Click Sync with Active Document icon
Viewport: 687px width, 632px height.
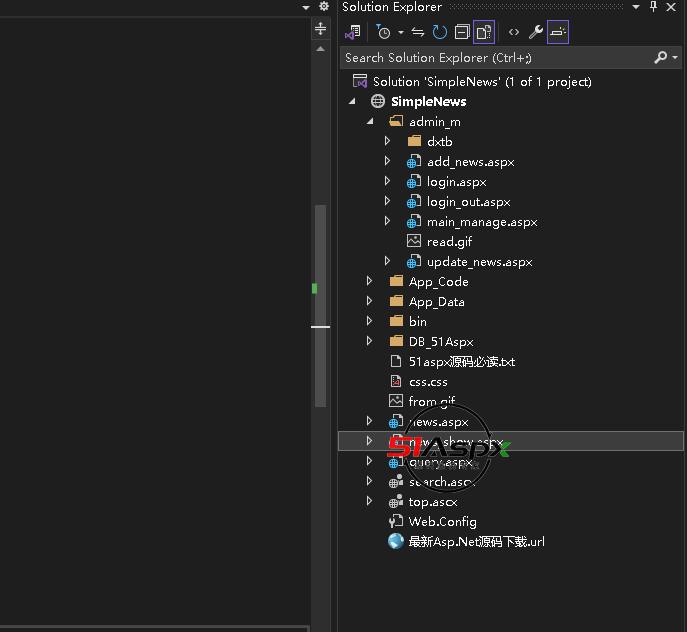point(418,32)
